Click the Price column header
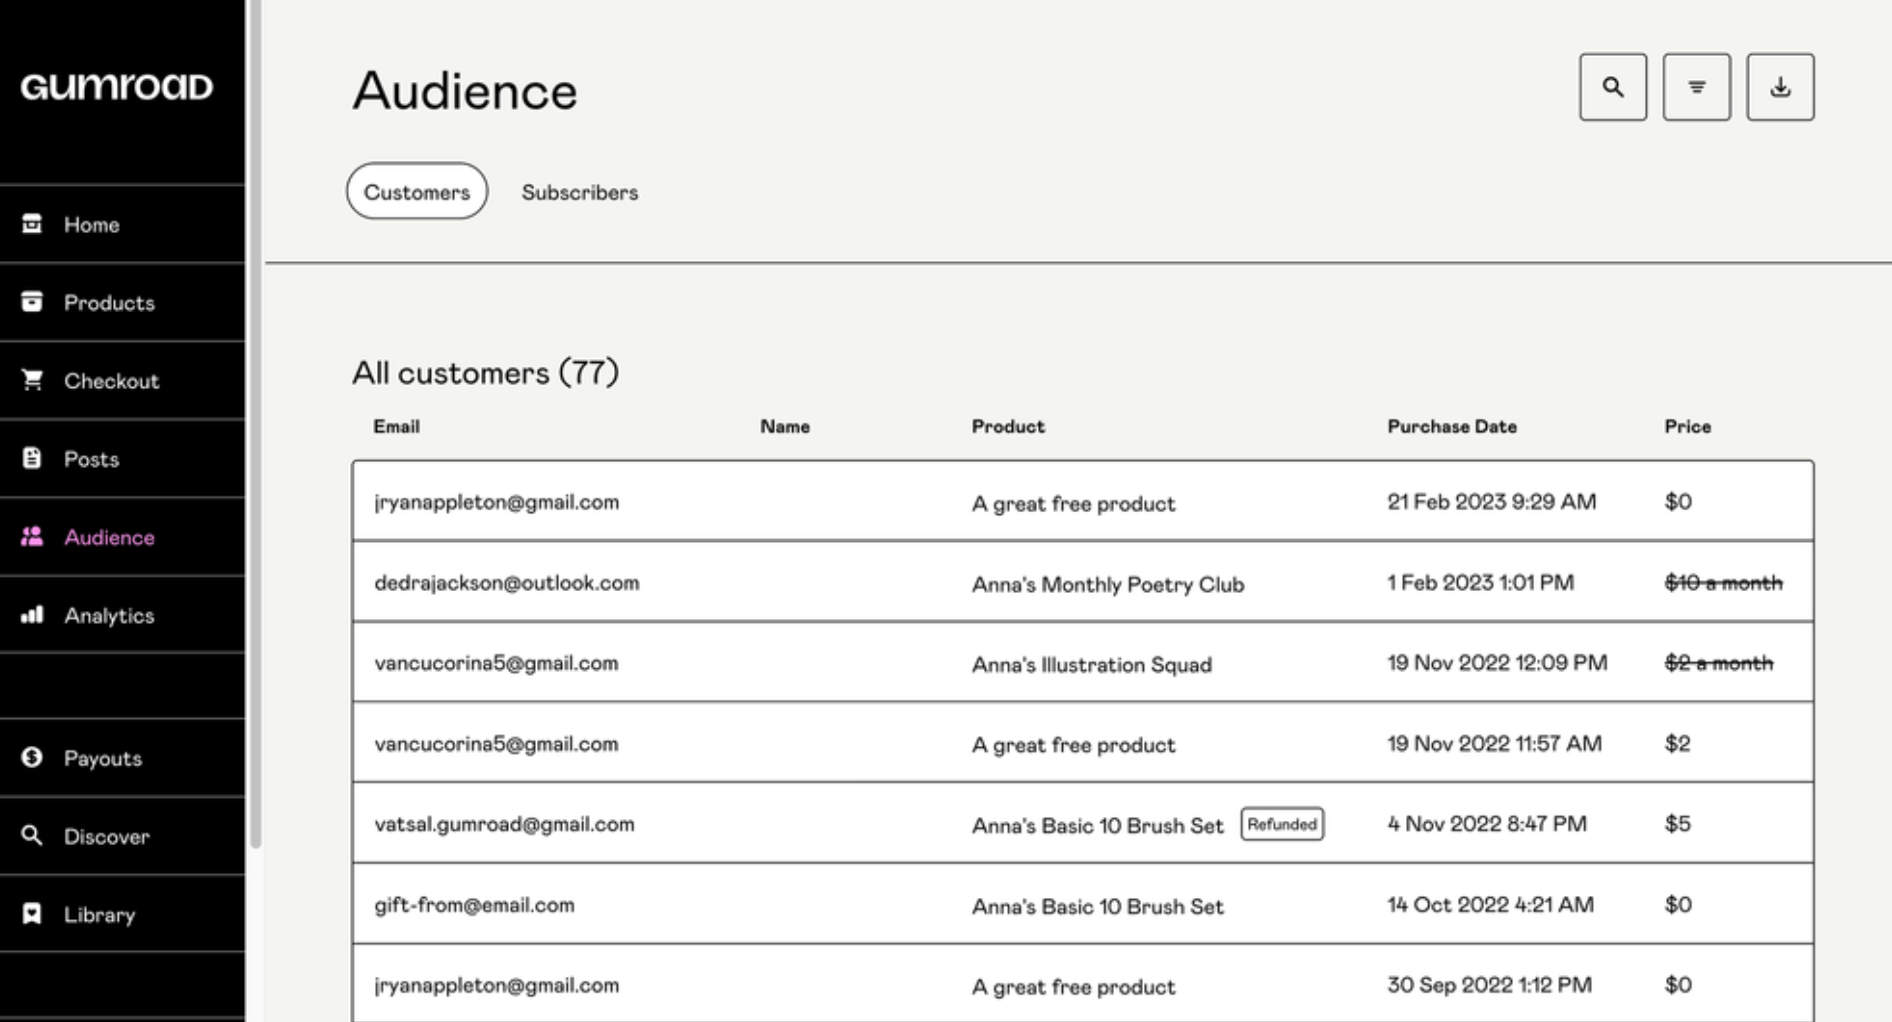This screenshot has width=1892, height=1022. click(1687, 426)
